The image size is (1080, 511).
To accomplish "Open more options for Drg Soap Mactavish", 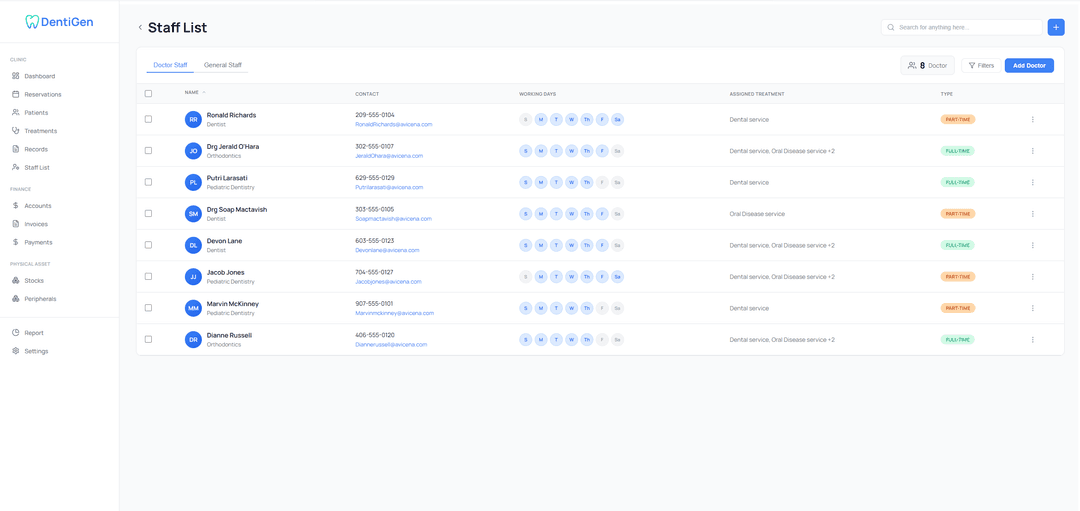I will pyautogui.click(x=1032, y=214).
